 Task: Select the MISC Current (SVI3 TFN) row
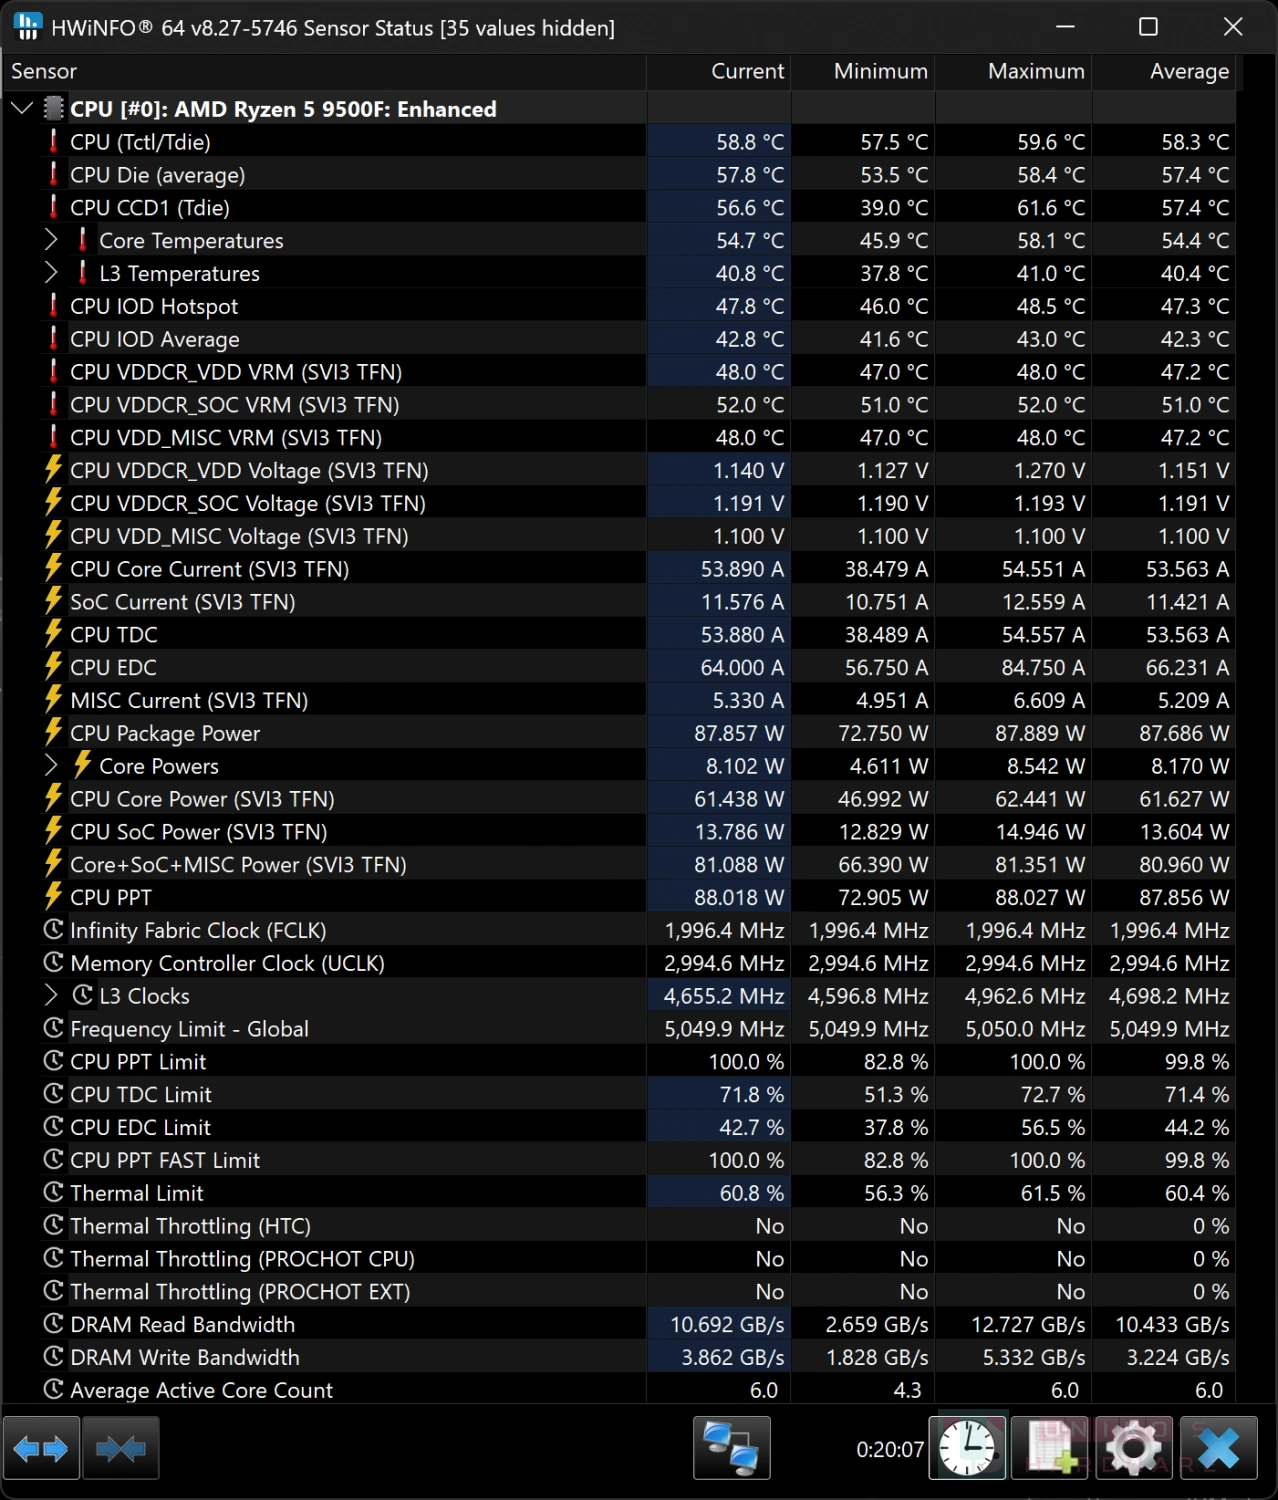(619, 700)
